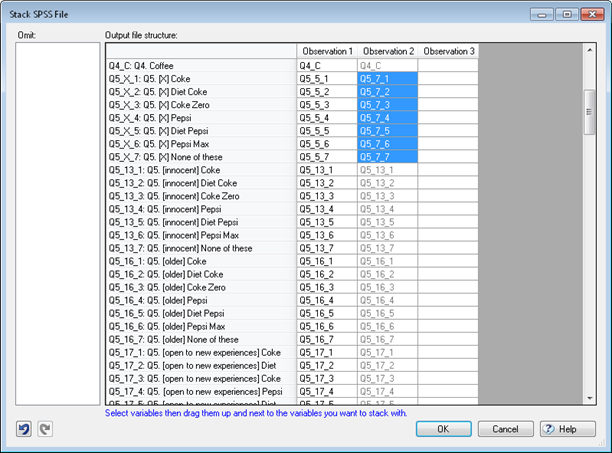Click highlighted cell Q5_7_5
This screenshot has height=453, width=612.
tap(388, 131)
